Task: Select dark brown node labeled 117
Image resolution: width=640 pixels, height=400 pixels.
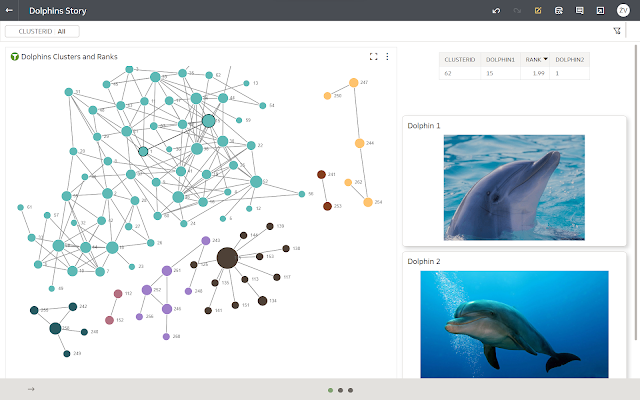Action: tap(277, 277)
